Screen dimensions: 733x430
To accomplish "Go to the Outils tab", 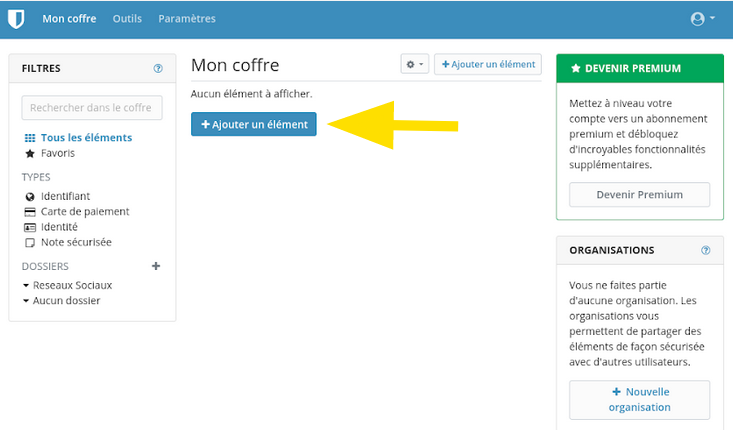I will (127, 19).
